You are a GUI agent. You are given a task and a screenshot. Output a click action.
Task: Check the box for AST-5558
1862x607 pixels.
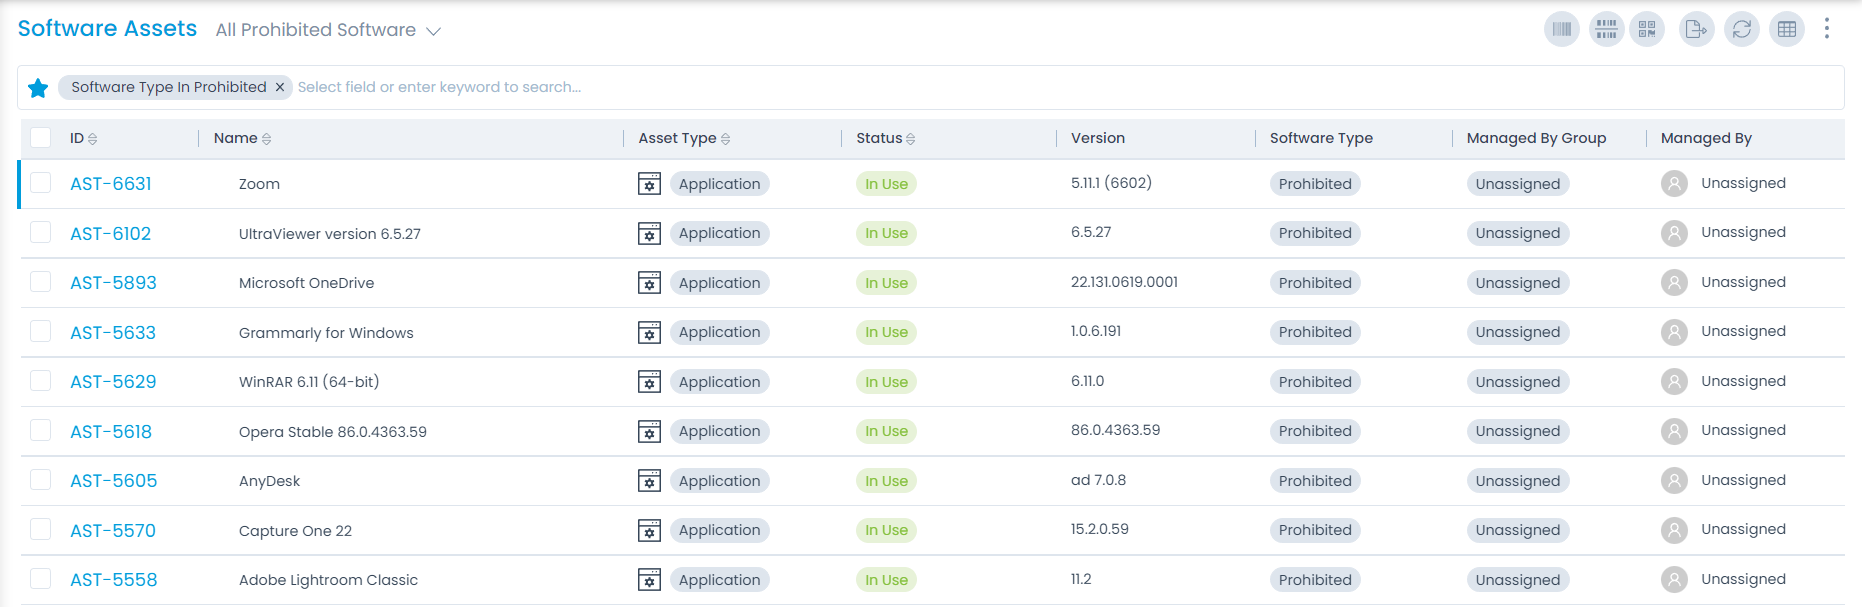point(40,578)
